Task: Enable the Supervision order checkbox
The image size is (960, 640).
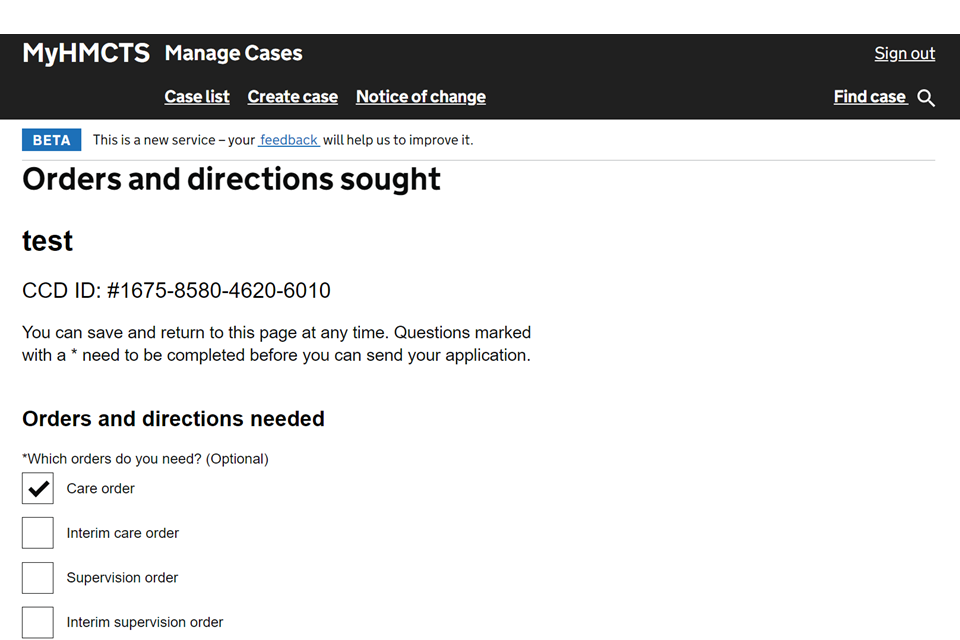Action: [x=38, y=578]
